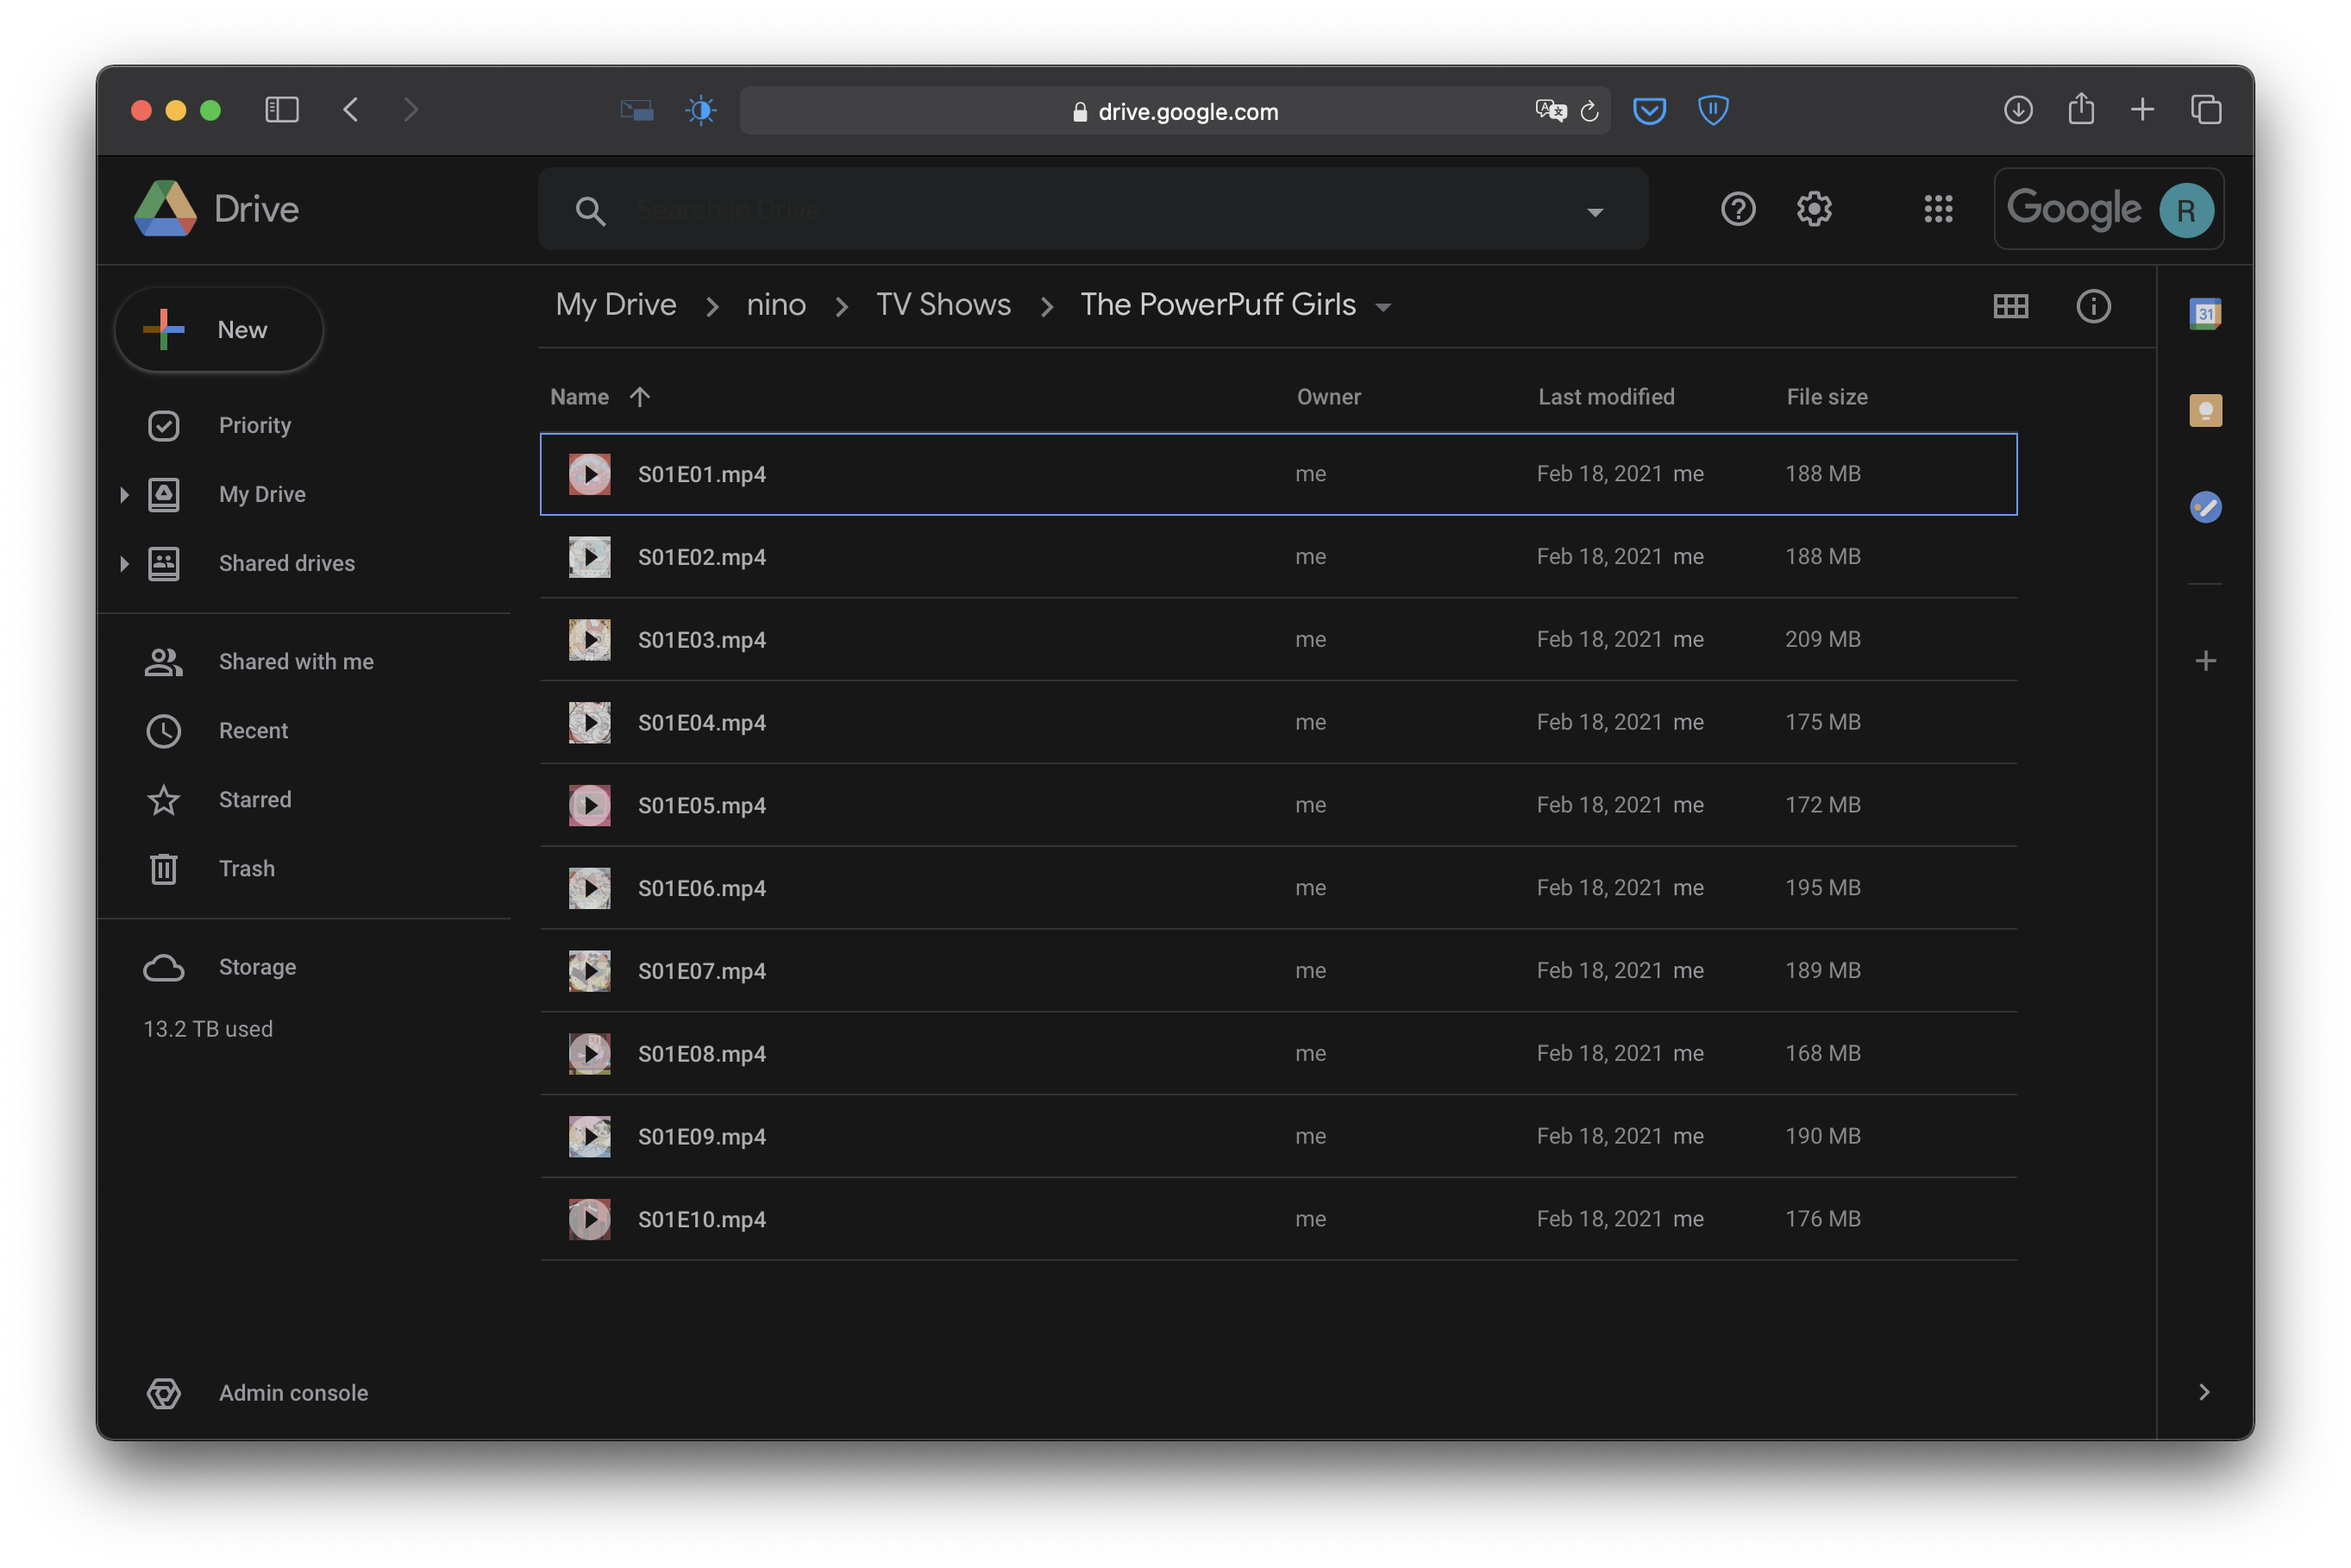Show file details info icon
The image size is (2351, 1568).
coord(2093,306)
